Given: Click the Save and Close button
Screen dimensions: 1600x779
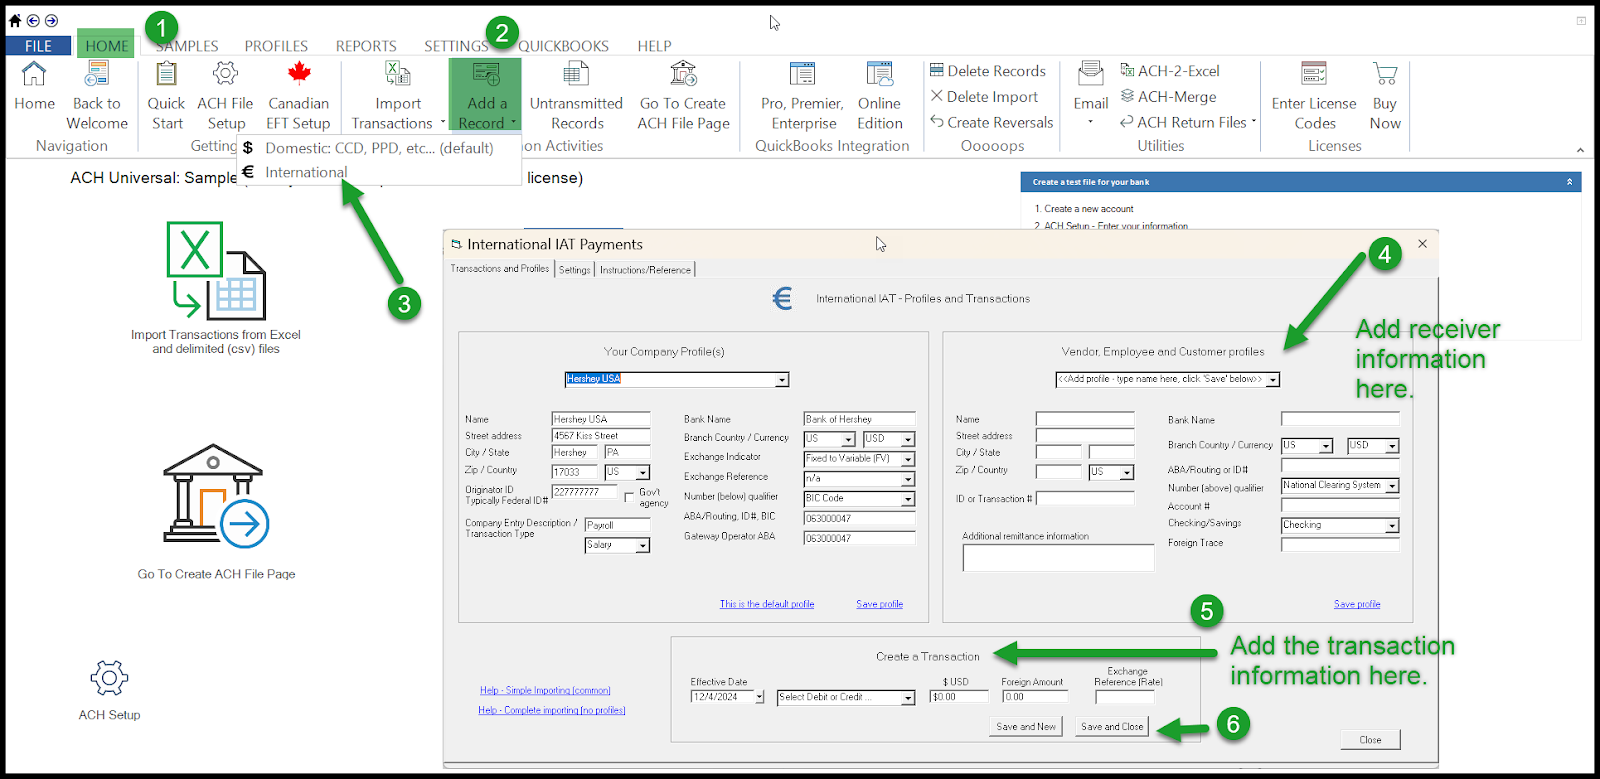Looking at the screenshot, I should pos(1112,727).
